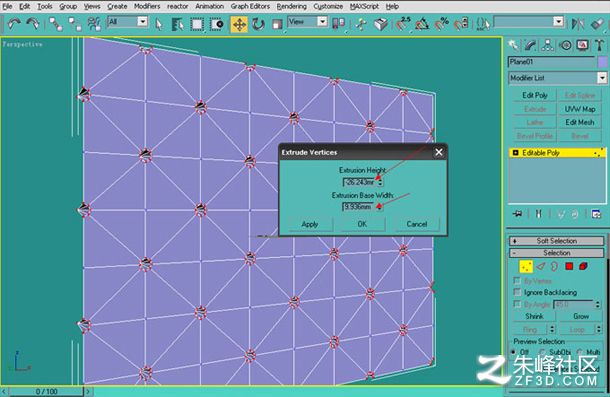Screen dimensions: 610x397
Task: Open the Modifiers menu
Action: 147,6
